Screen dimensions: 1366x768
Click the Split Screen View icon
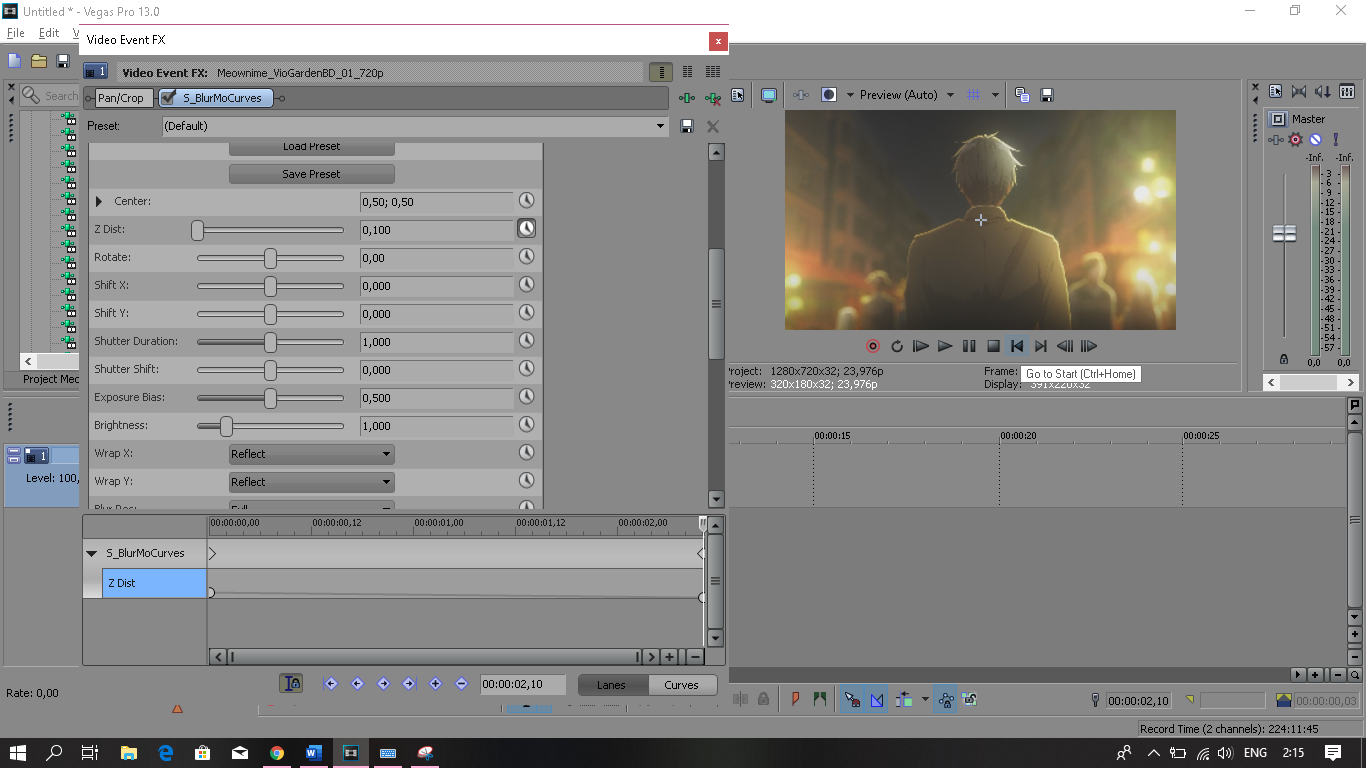(829, 95)
